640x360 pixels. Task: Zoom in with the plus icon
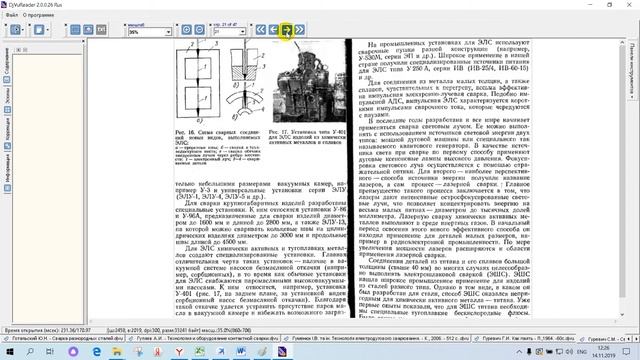coord(187,30)
